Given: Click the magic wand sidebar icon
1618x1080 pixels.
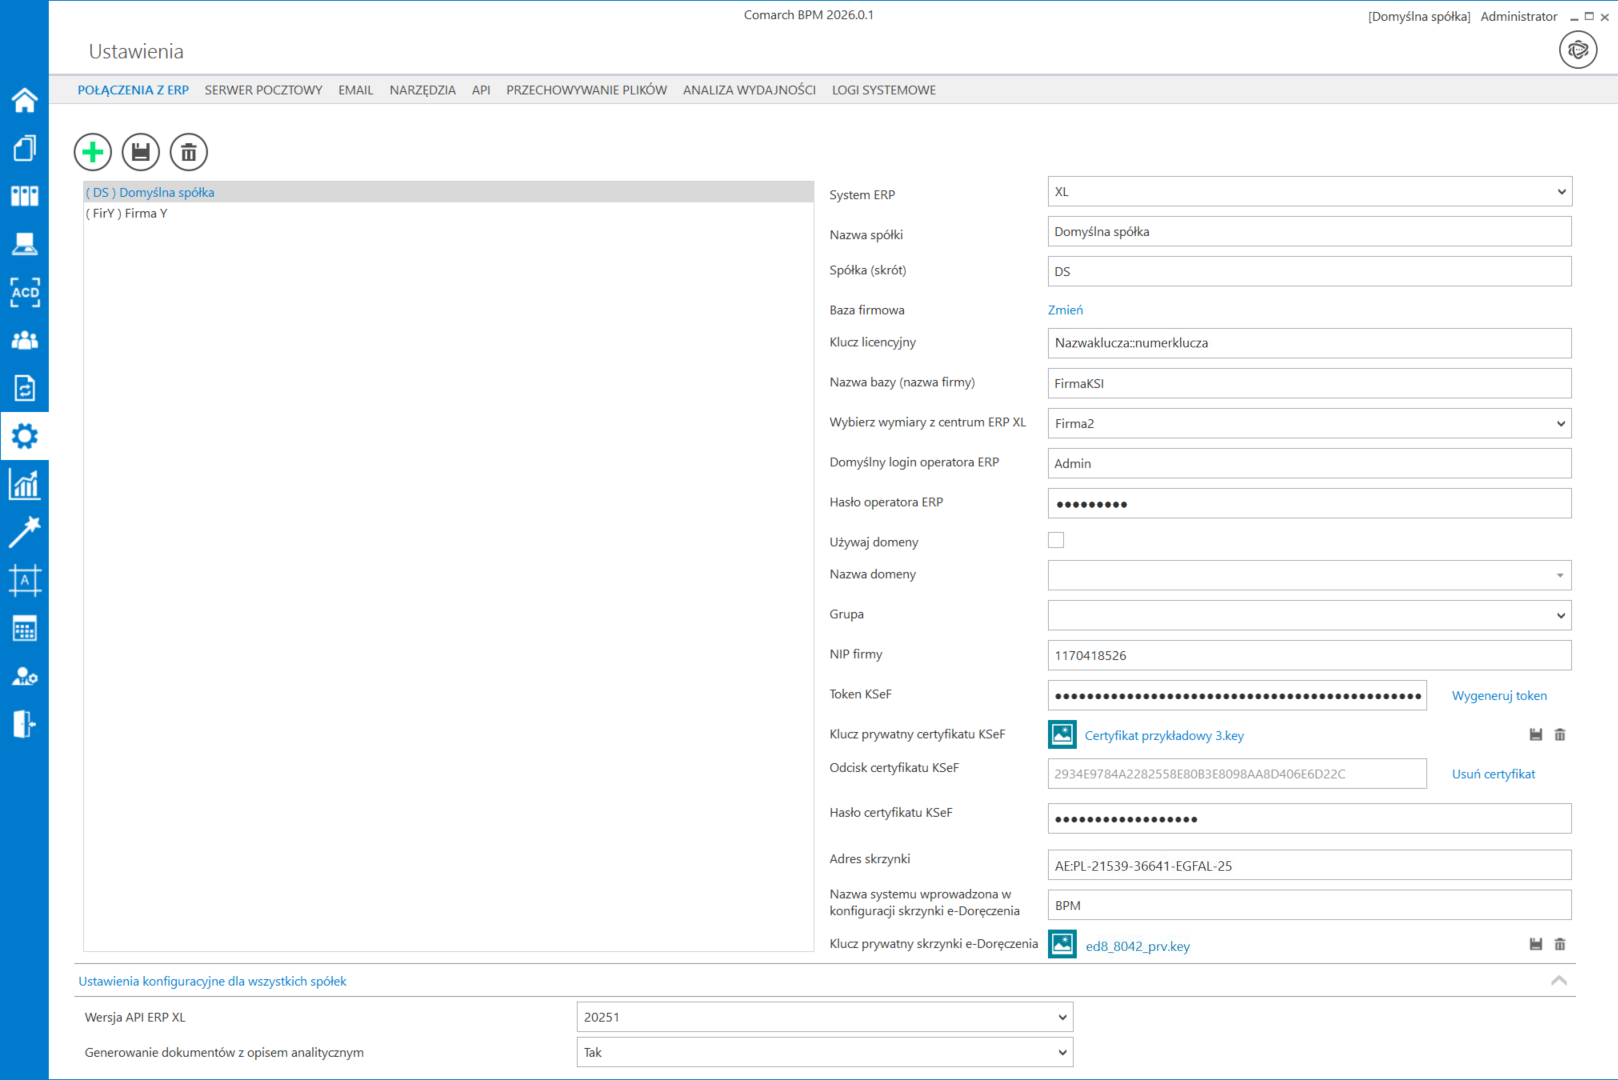Looking at the screenshot, I should click(x=24, y=532).
